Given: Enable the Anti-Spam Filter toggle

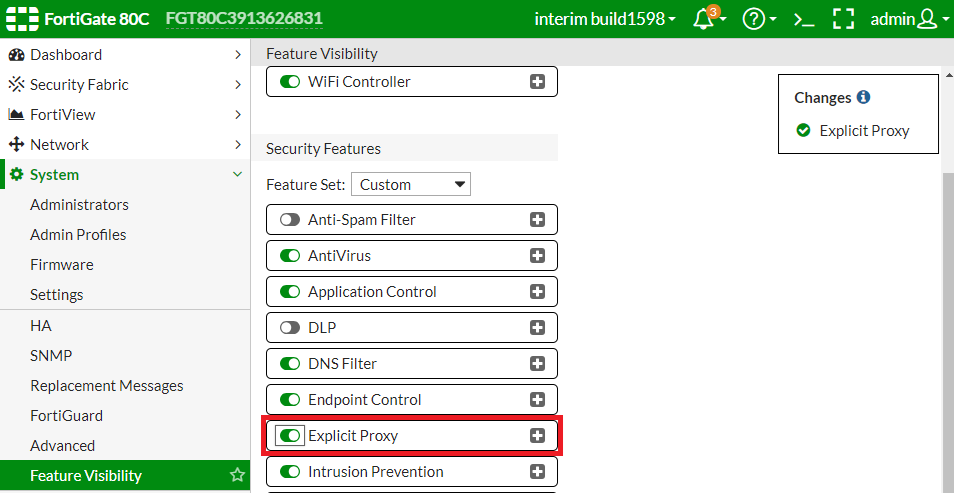Looking at the screenshot, I should click(290, 220).
